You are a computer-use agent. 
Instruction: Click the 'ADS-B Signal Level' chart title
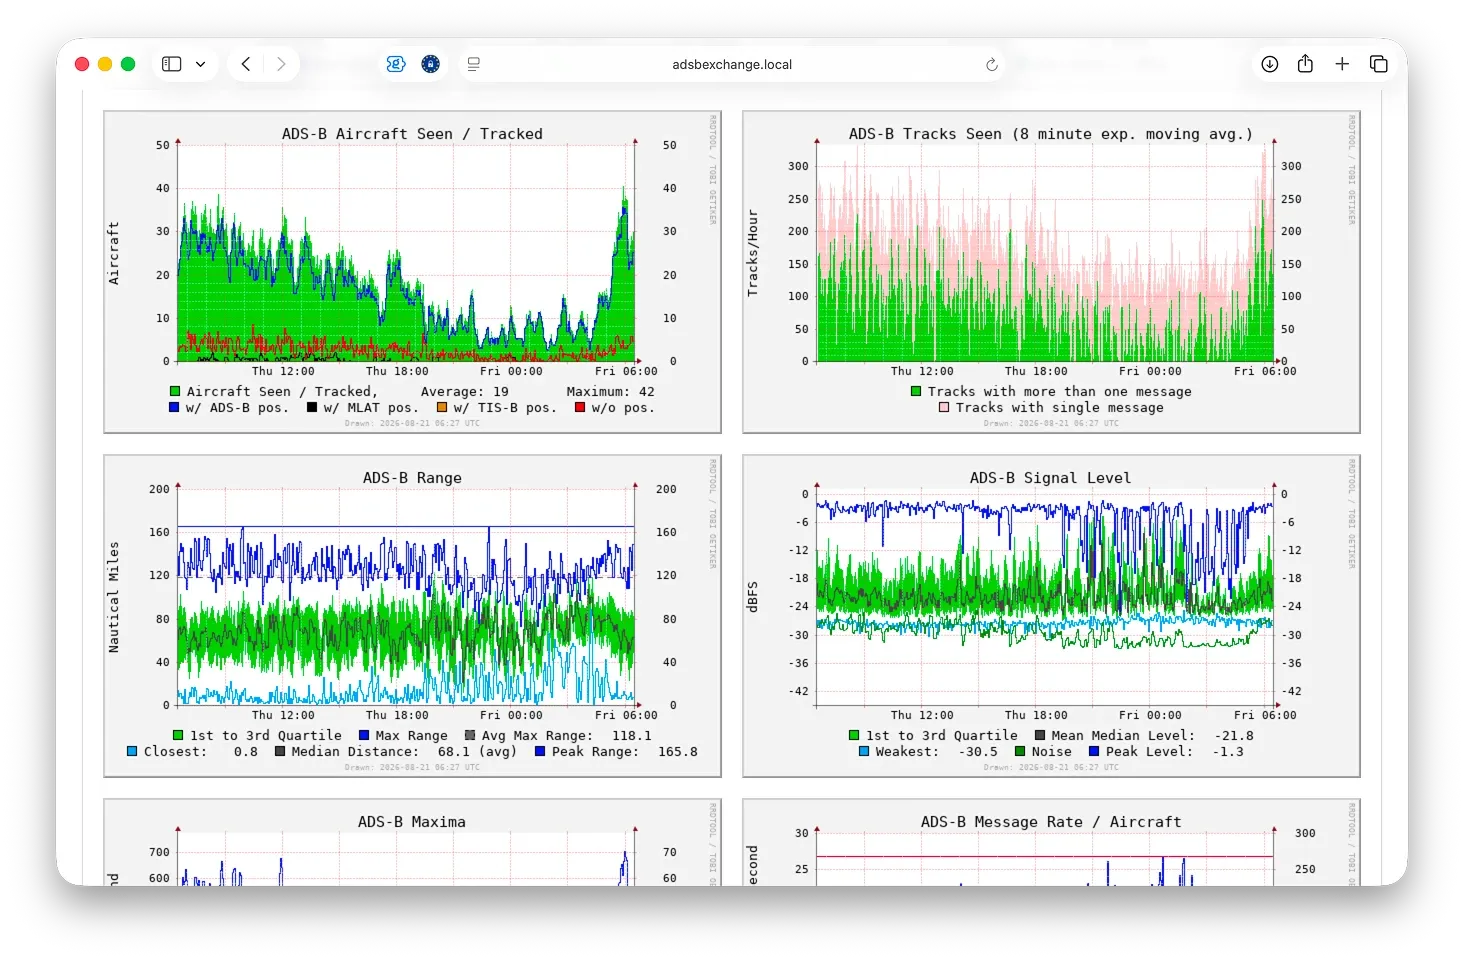click(x=1051, y=478)
